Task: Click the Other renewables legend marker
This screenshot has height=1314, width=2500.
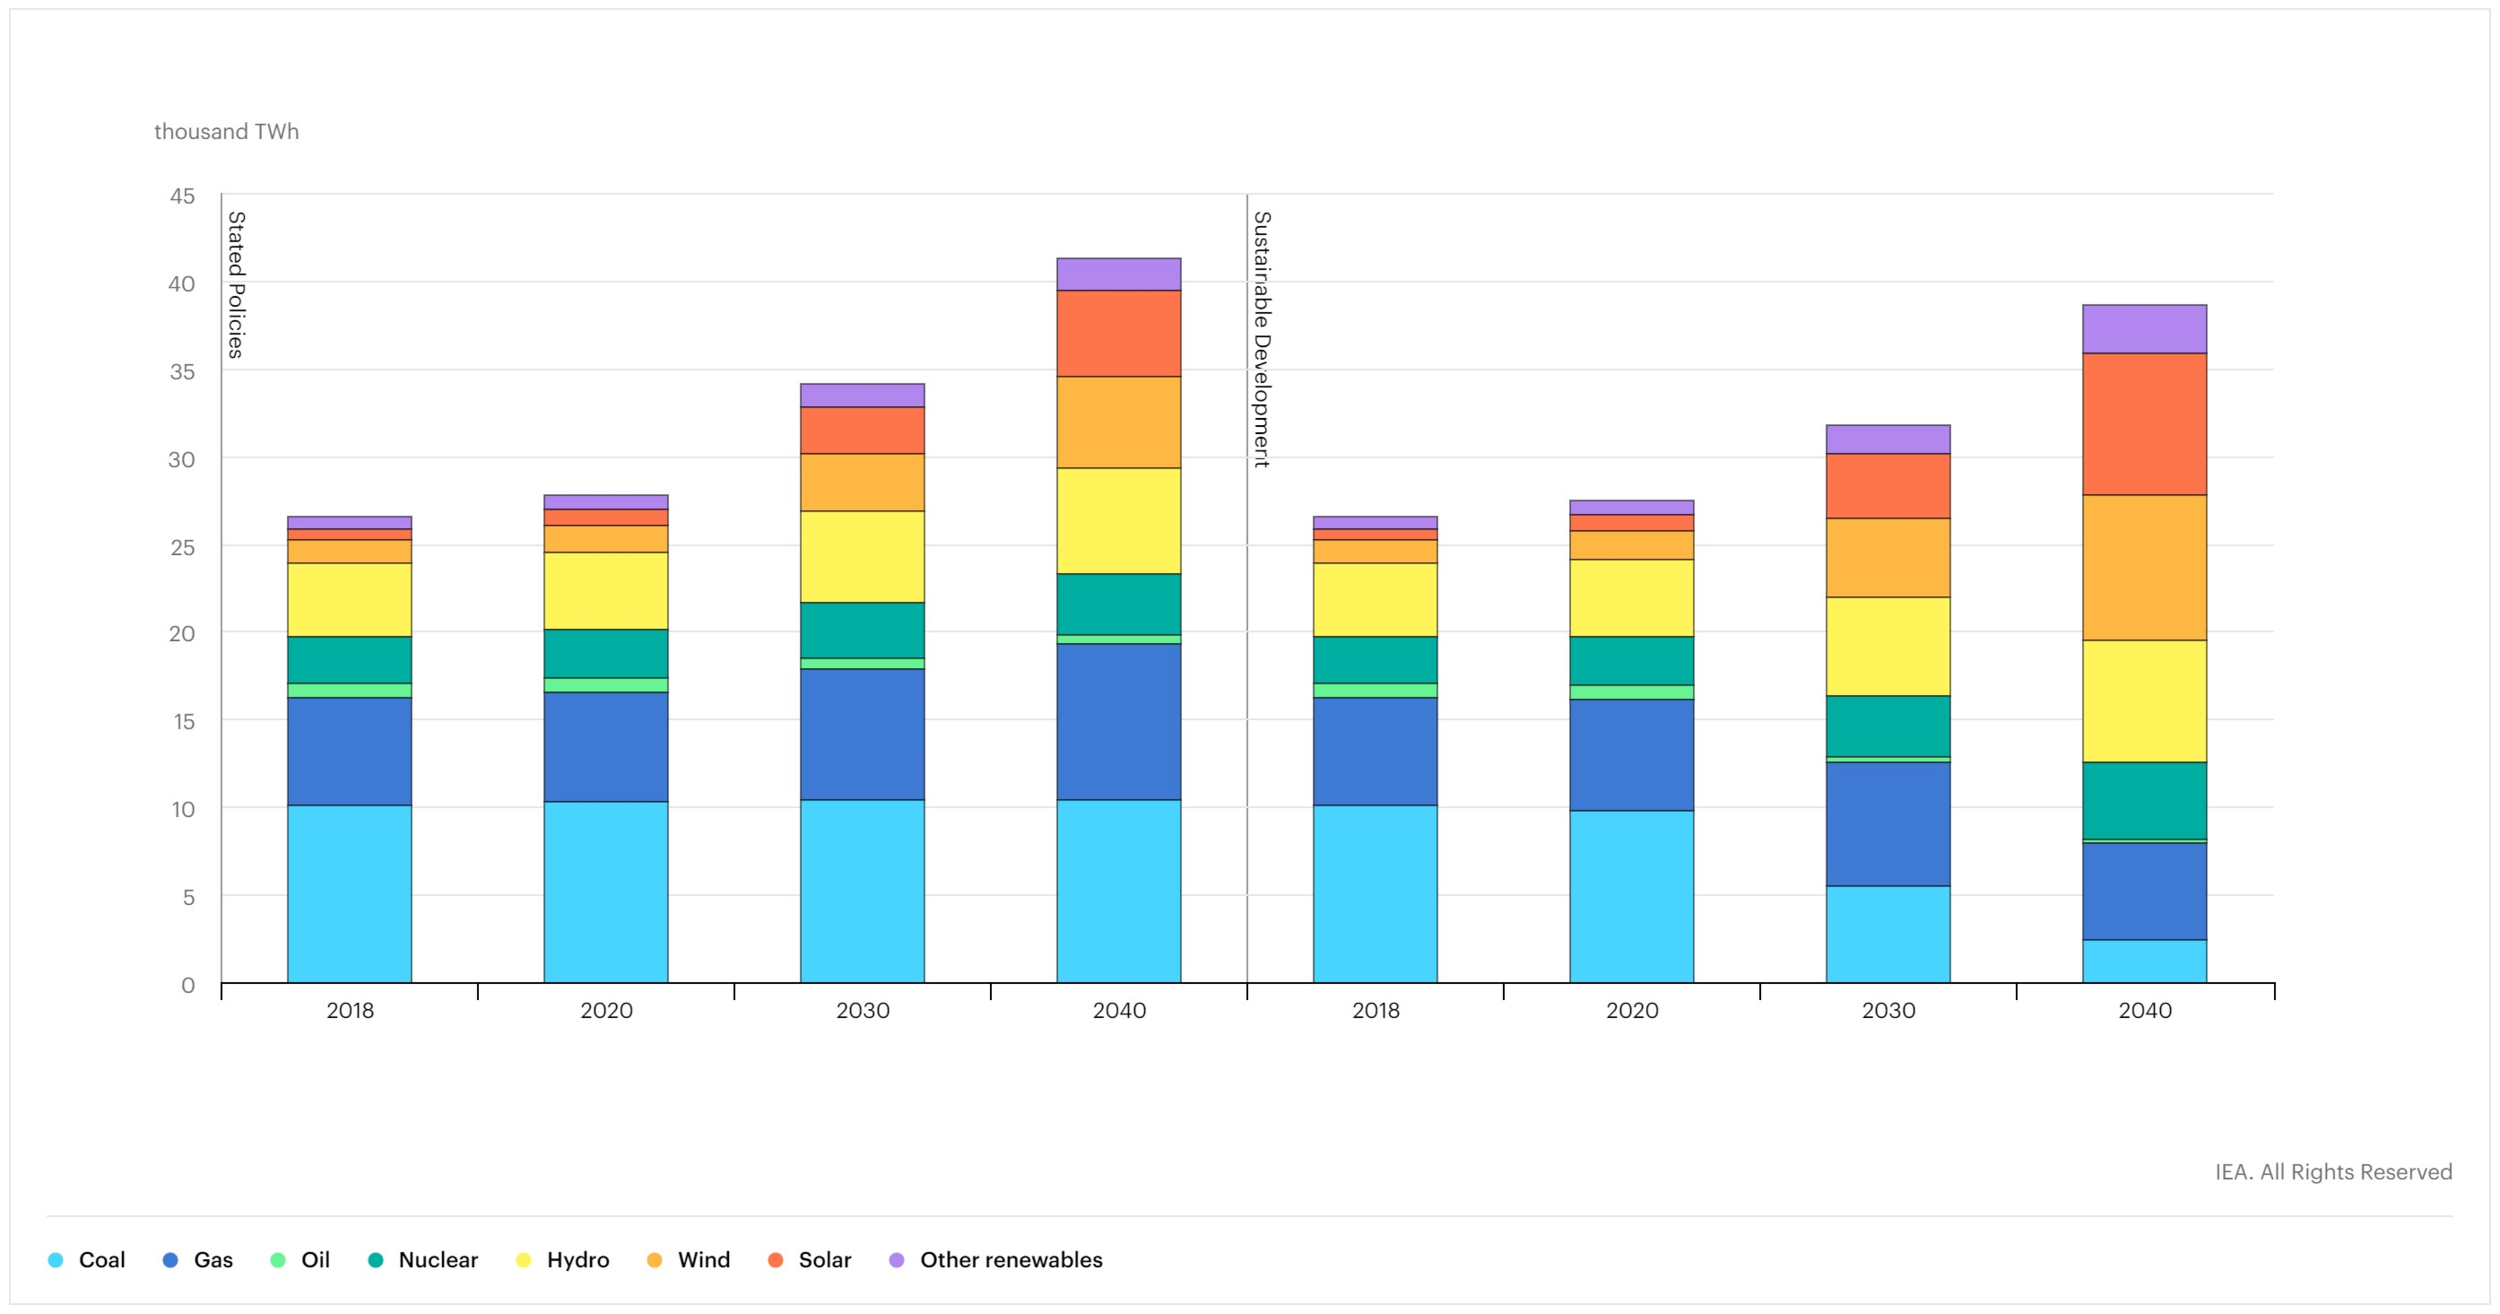Action: click(897, 1260)
